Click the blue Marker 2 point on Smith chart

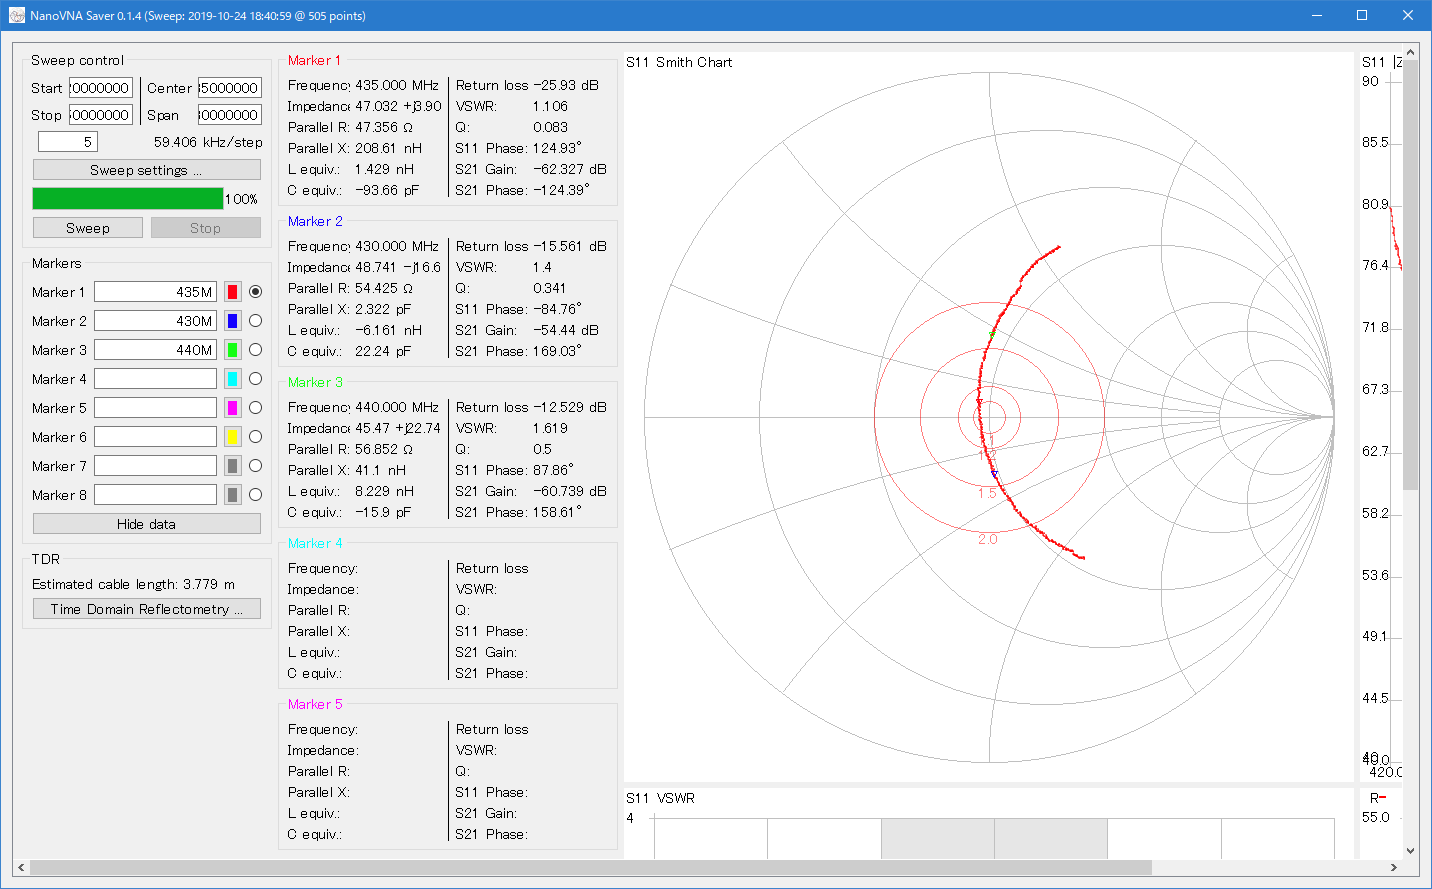pos(994,474)
